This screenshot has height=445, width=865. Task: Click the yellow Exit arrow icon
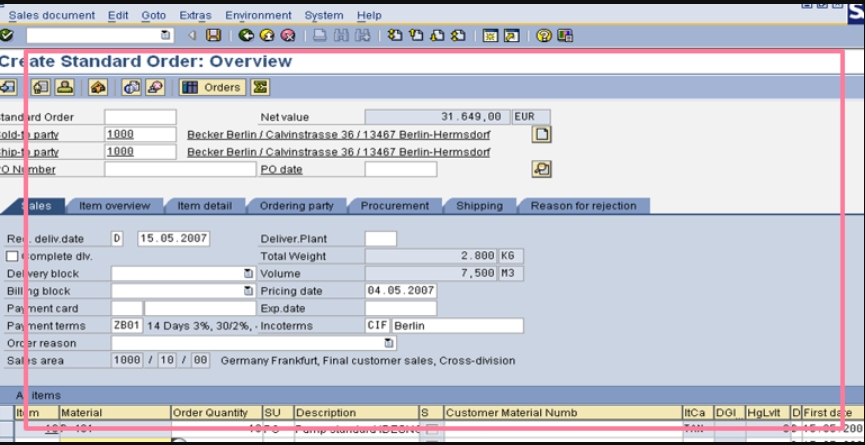tap(267, 35)
